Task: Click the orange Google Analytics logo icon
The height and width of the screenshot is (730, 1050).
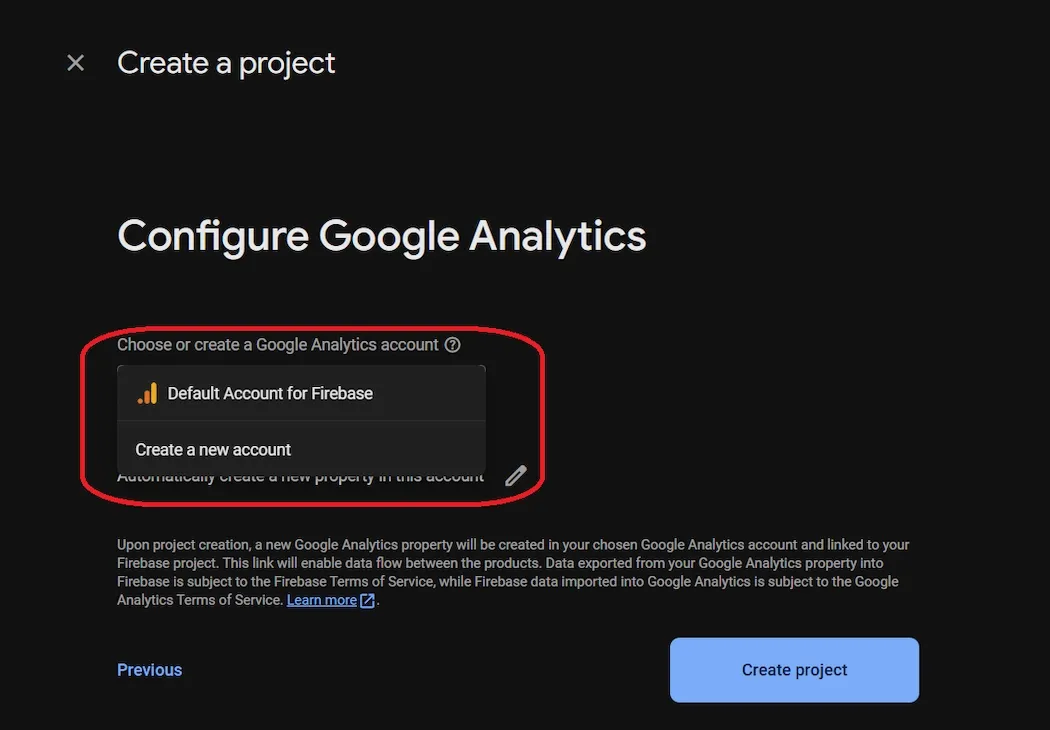Action: 147,393
